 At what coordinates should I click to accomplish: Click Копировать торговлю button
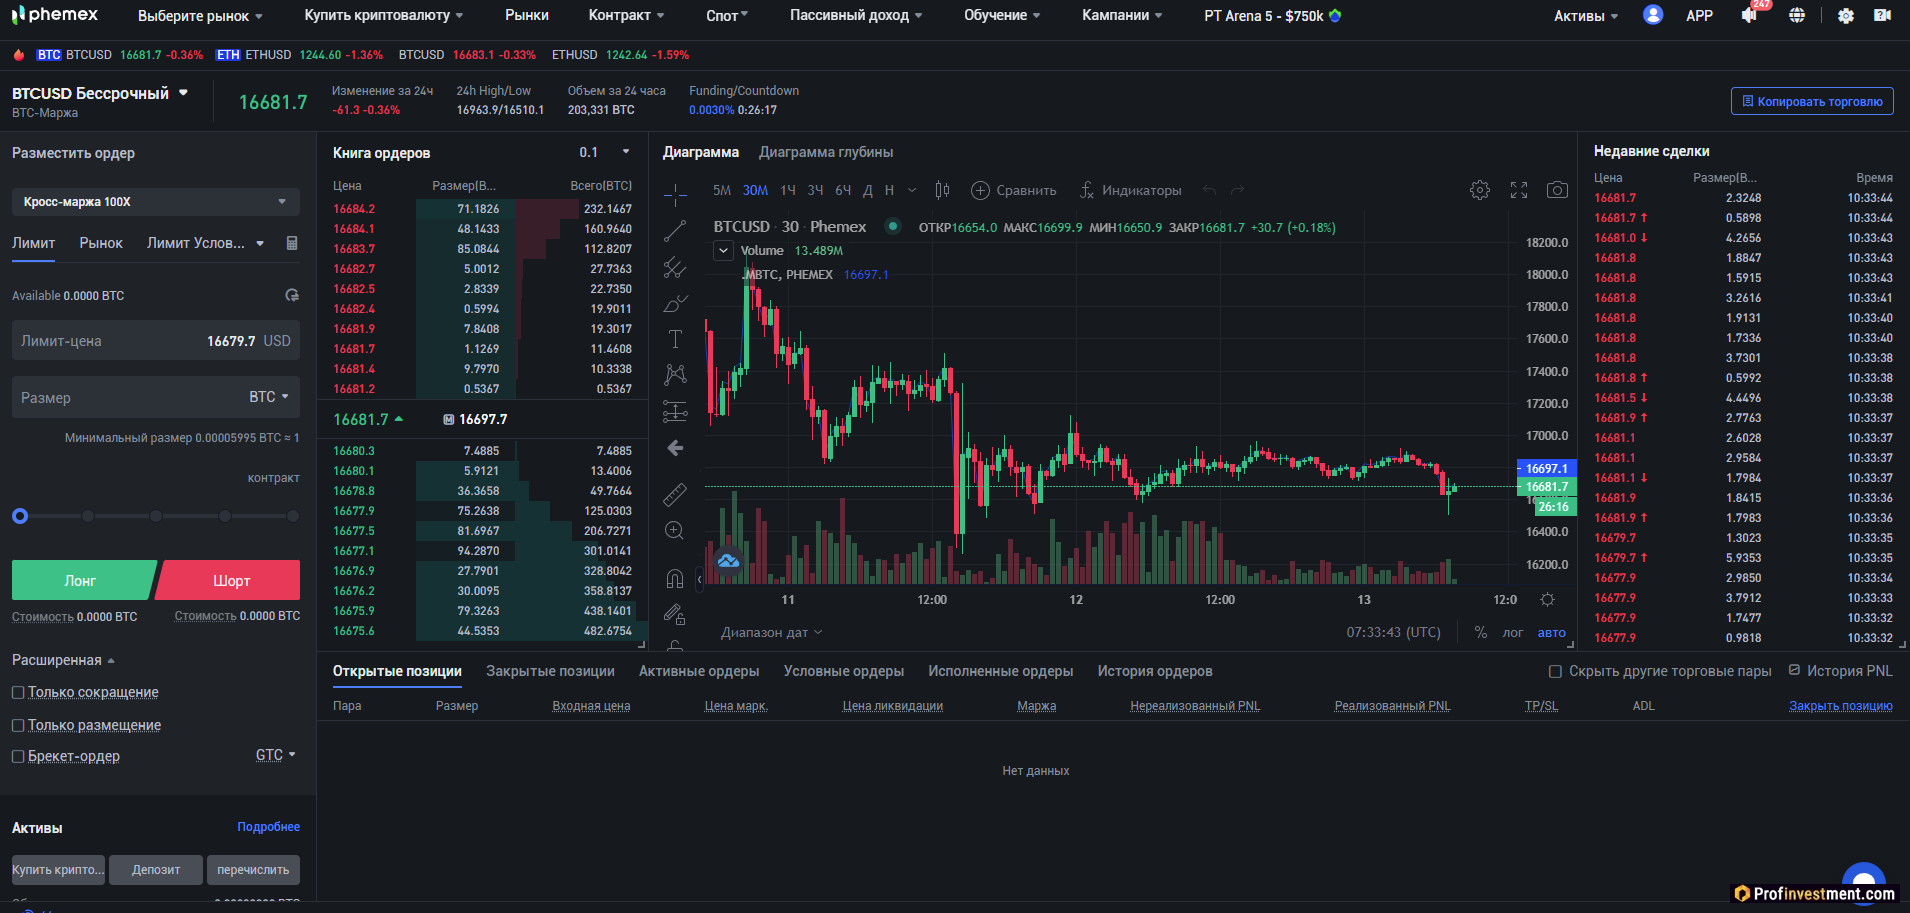[1812, 101]
